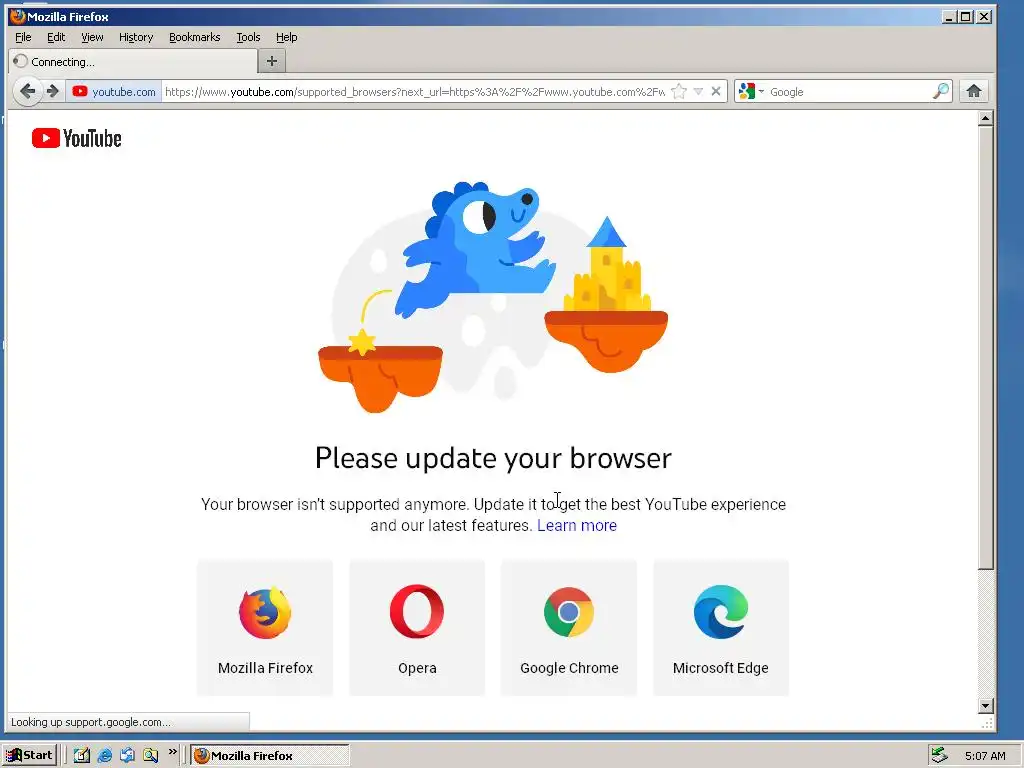This screenshot has width=1024, height=768.
Task: Go back with the Back arrow button
Action: point(27,91)
